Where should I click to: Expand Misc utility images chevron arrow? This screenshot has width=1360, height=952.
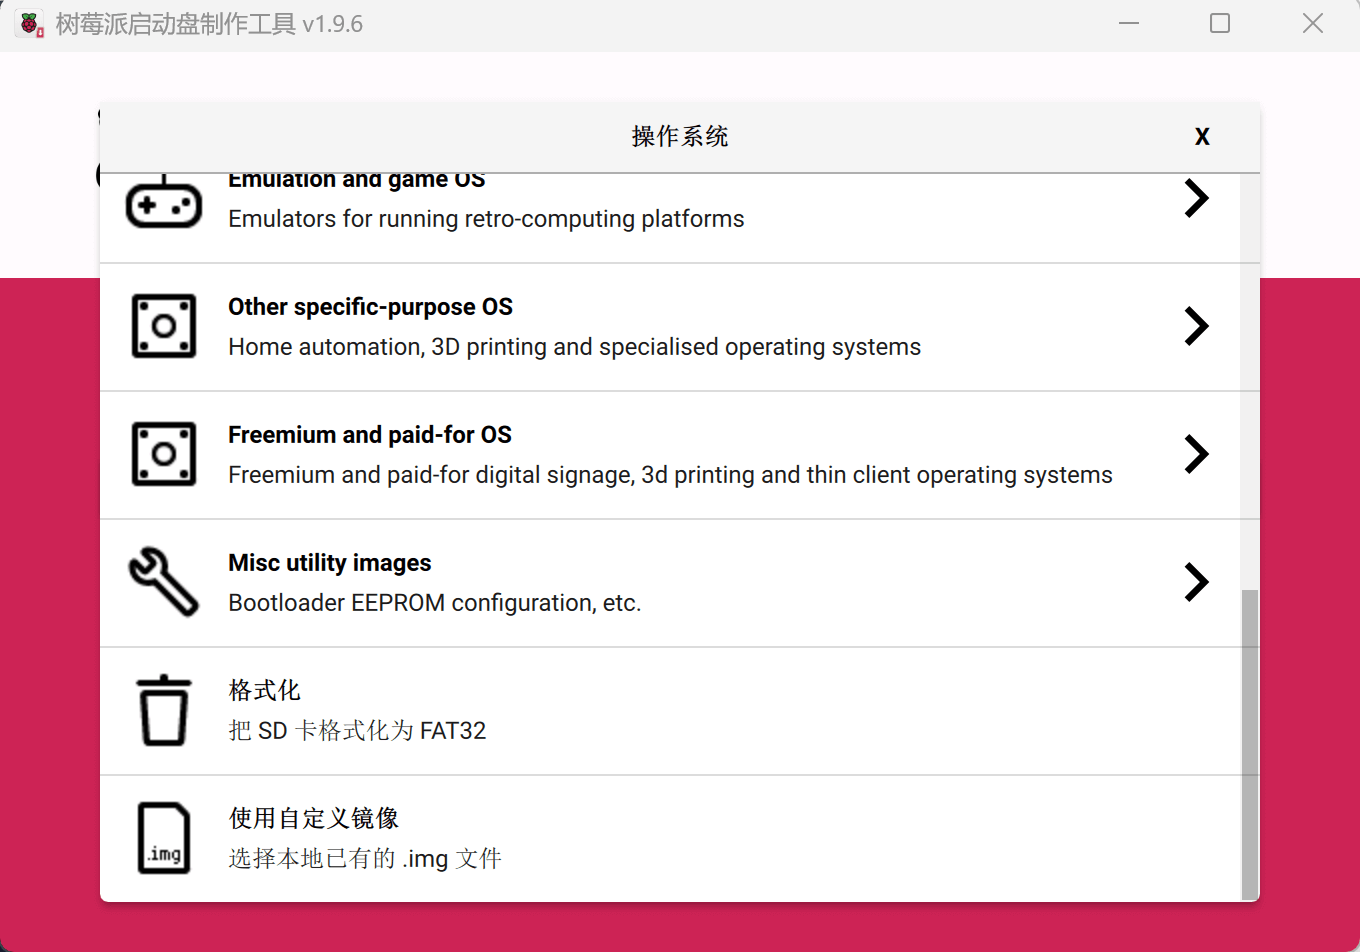coord(1196,582)
